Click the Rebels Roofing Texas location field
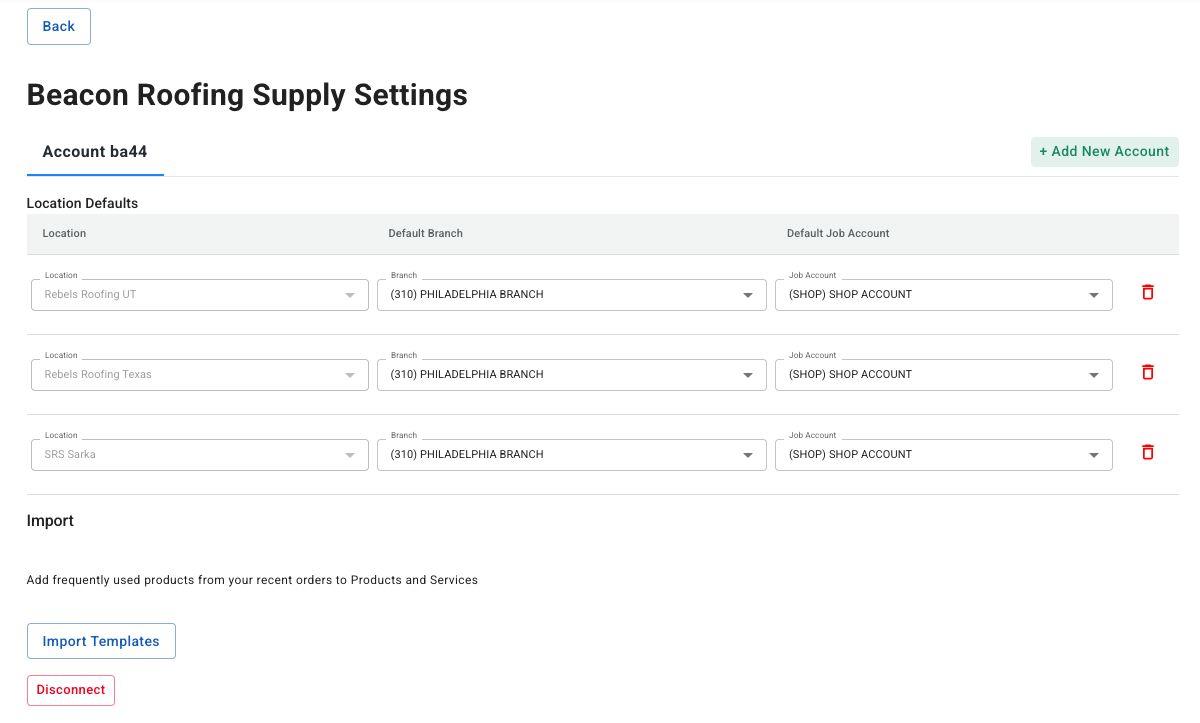Image resolution: width=1200 pixels, height=723 pixels. tap(199, 375)
